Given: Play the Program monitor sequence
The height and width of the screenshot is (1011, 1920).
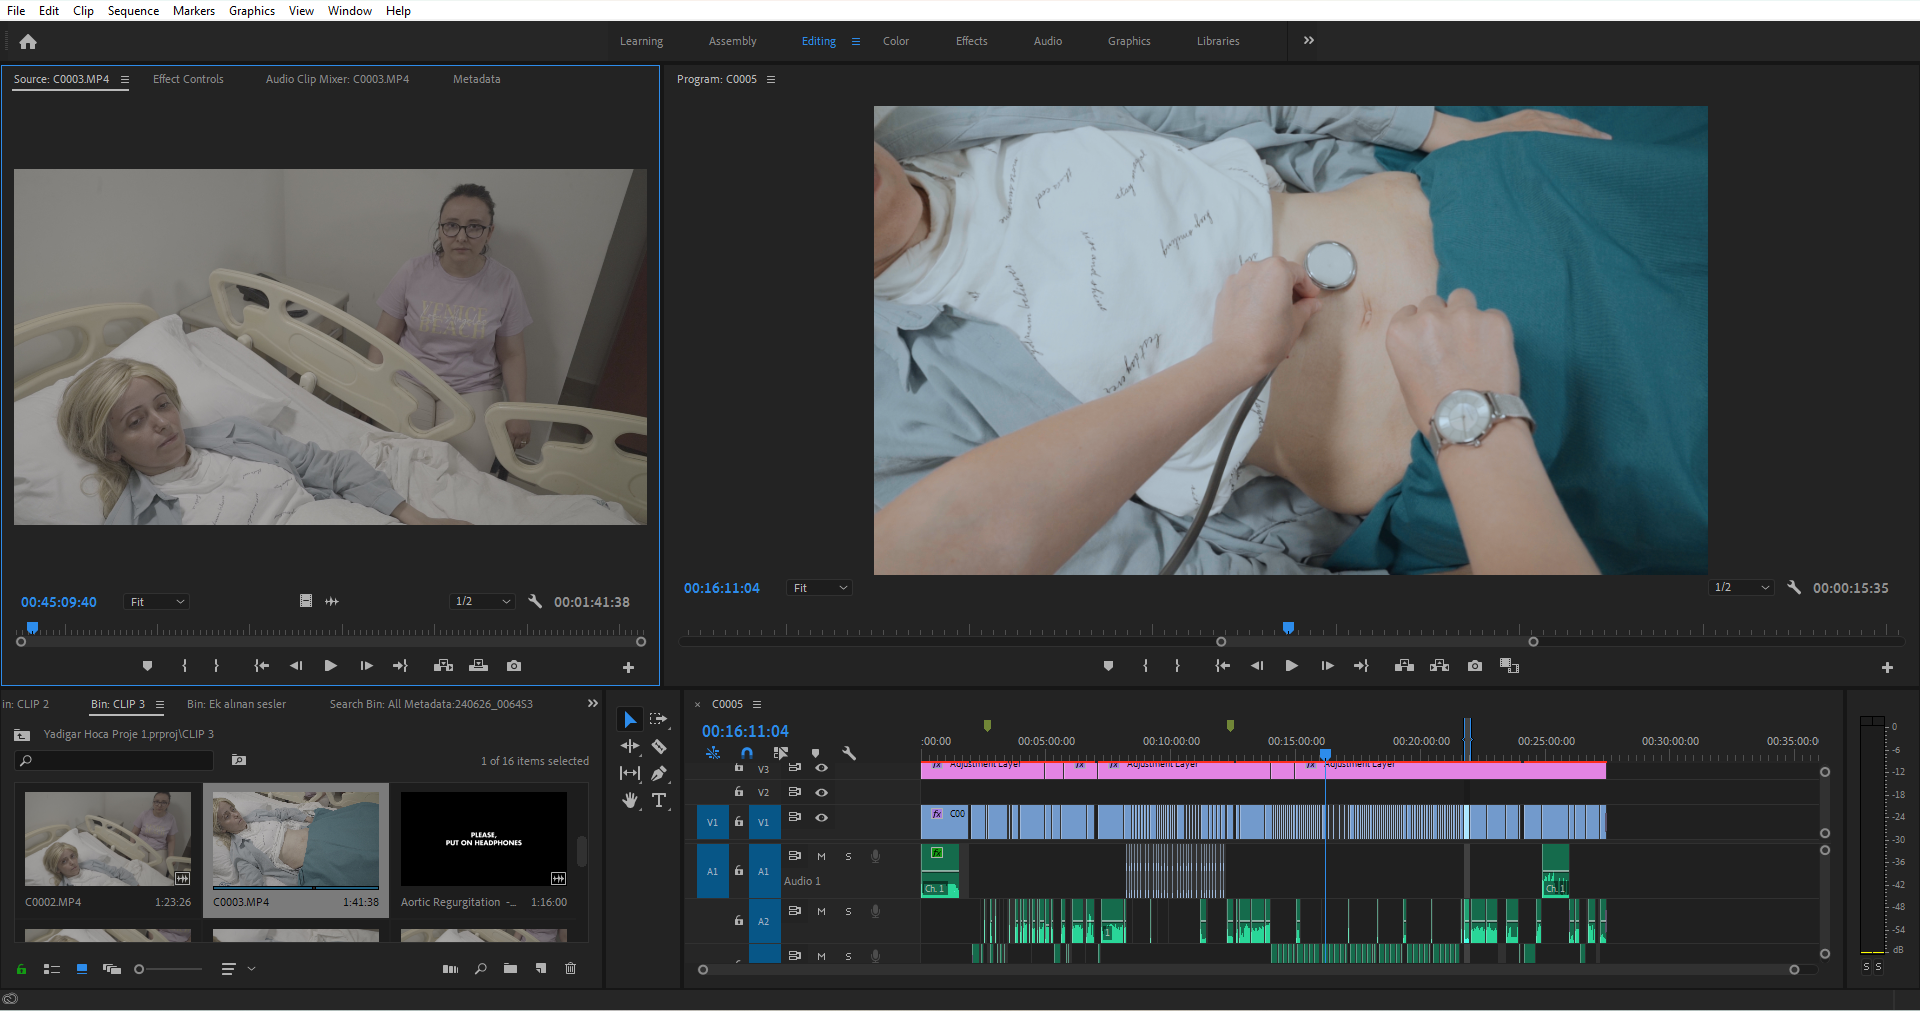Looking at the screenshot, I should pyautogui.click(x=1291, y=666).
